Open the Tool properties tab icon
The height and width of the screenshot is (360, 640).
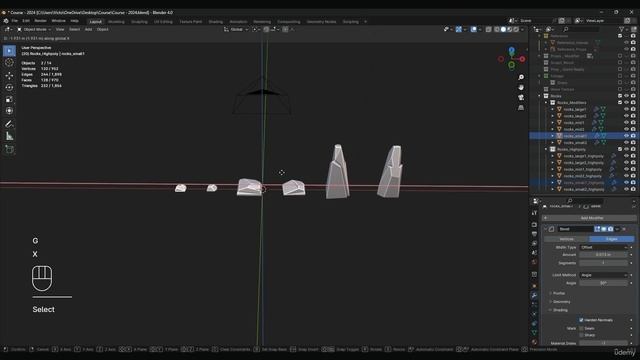pos(534,213)
